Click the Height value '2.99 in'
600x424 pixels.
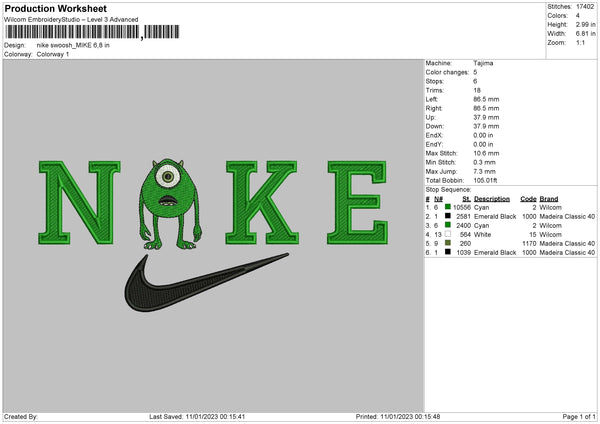pos(585,24)
